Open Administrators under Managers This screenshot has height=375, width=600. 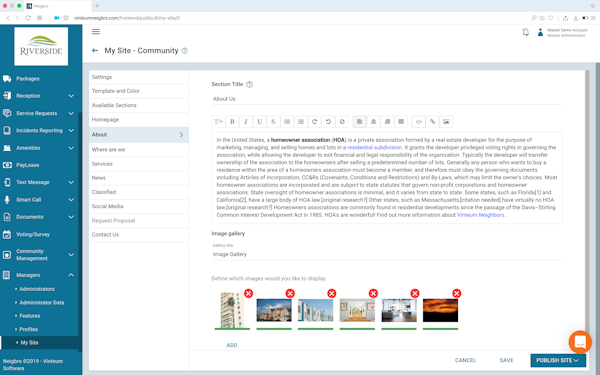pyautogui.click(x=37, y=289)
